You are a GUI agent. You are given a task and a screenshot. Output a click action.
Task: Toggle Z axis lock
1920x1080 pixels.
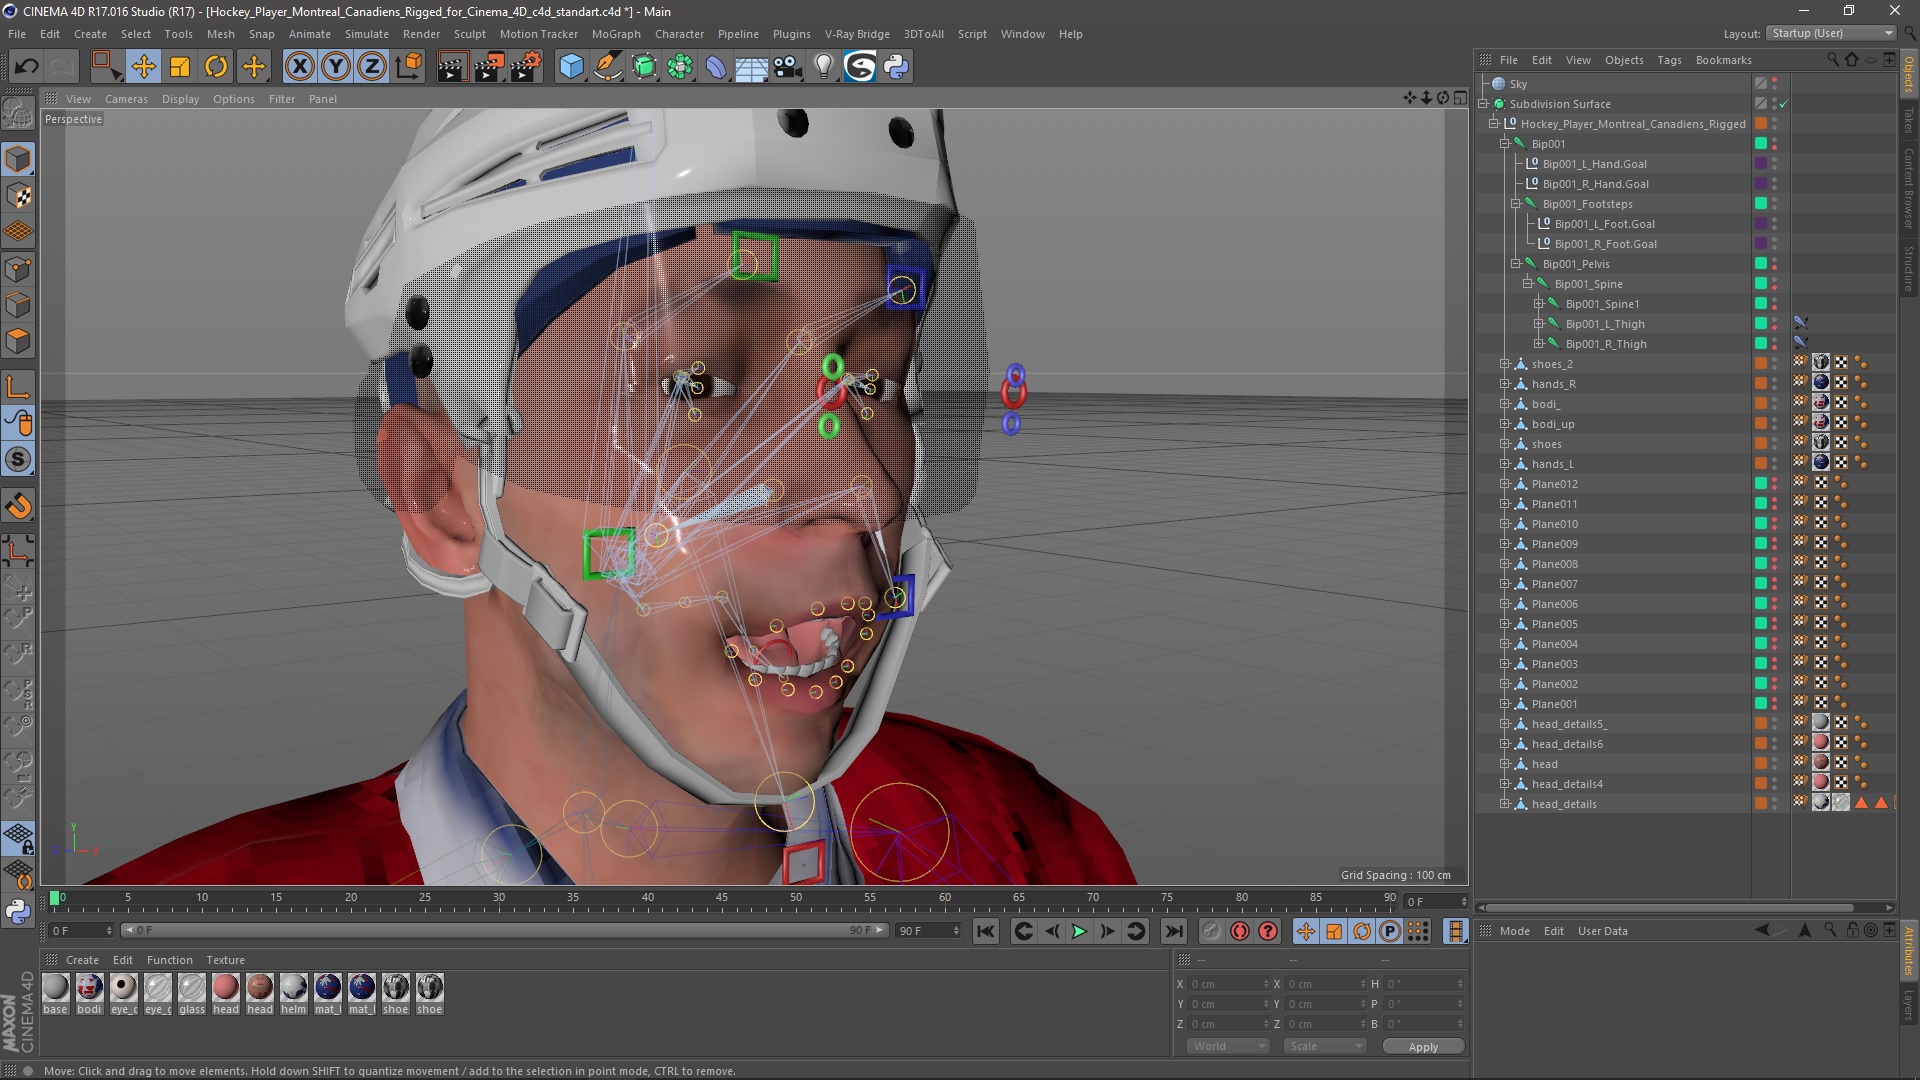click(x=371, y=67)
